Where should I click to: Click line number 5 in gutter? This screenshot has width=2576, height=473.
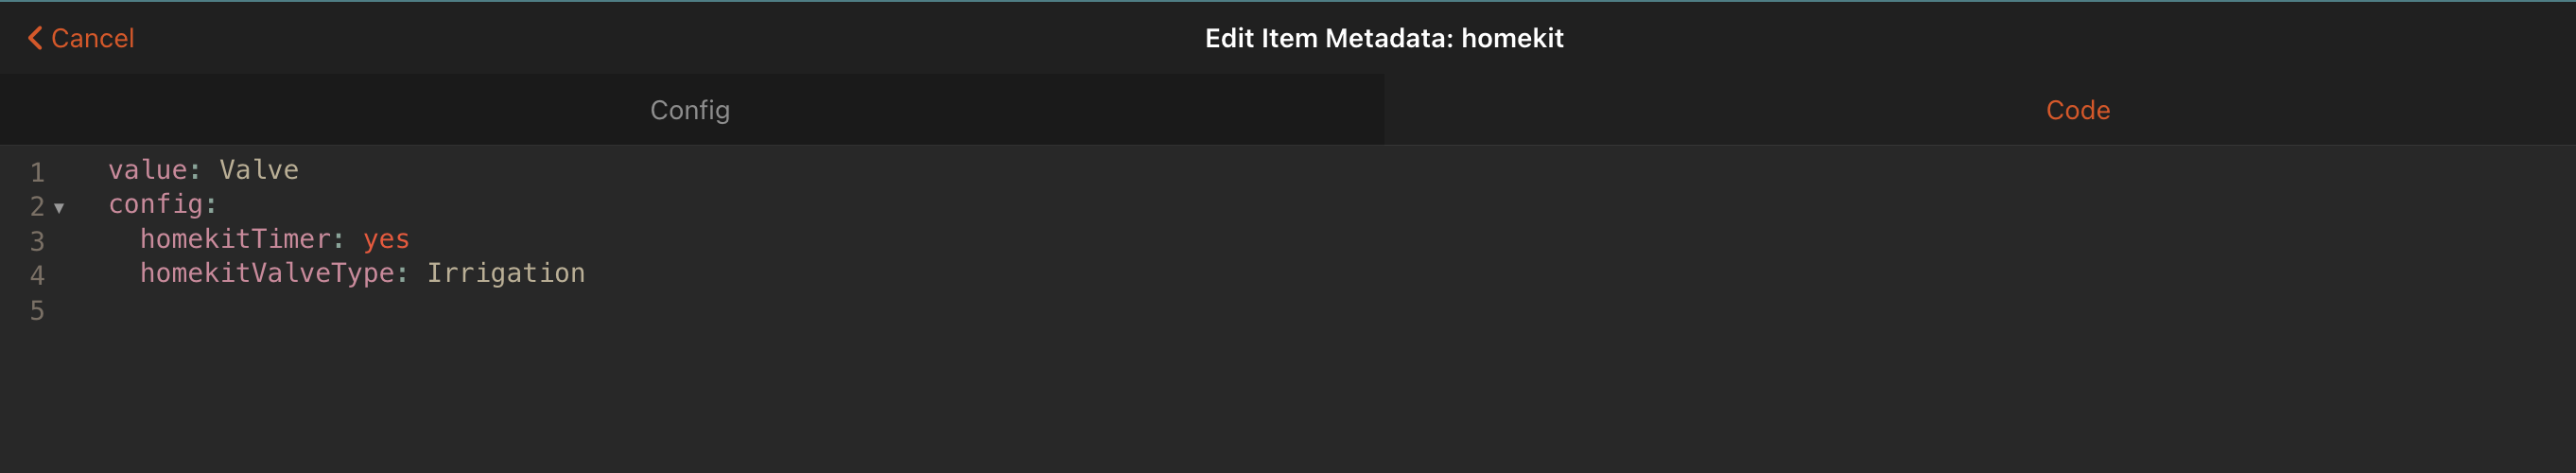pyautogui.click(x=37, y=311)
